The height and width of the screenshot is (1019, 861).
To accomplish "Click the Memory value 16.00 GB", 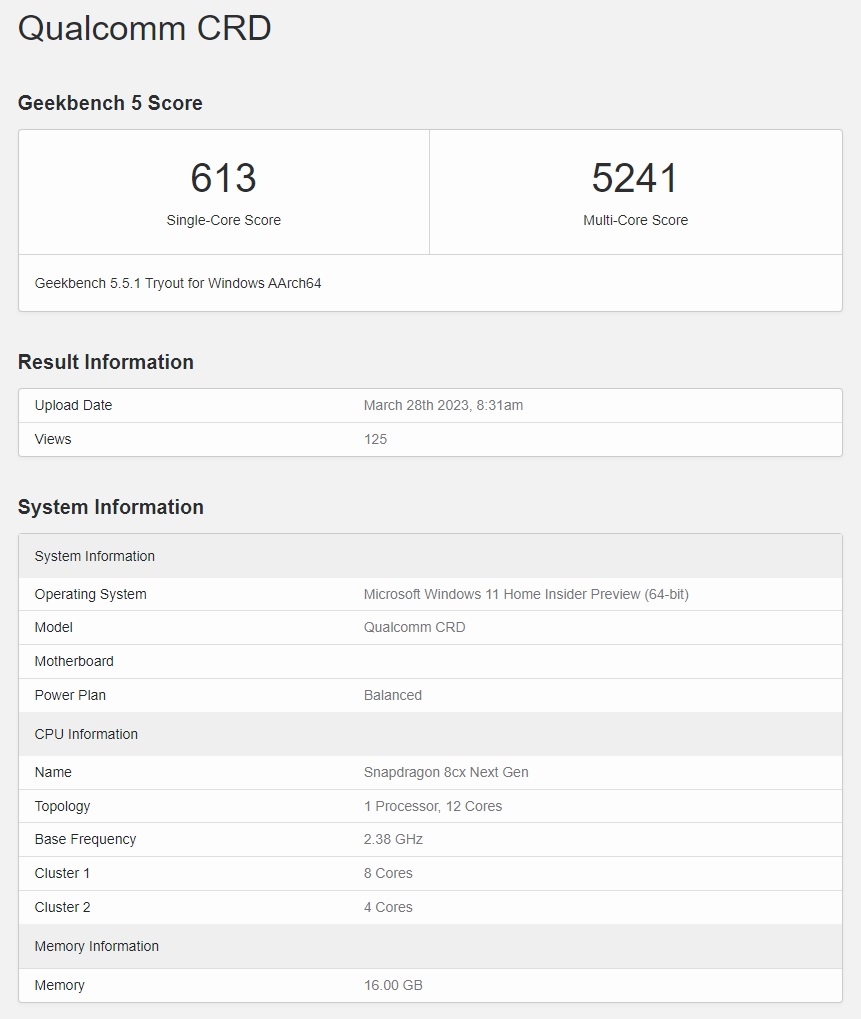I will point(393,985).
